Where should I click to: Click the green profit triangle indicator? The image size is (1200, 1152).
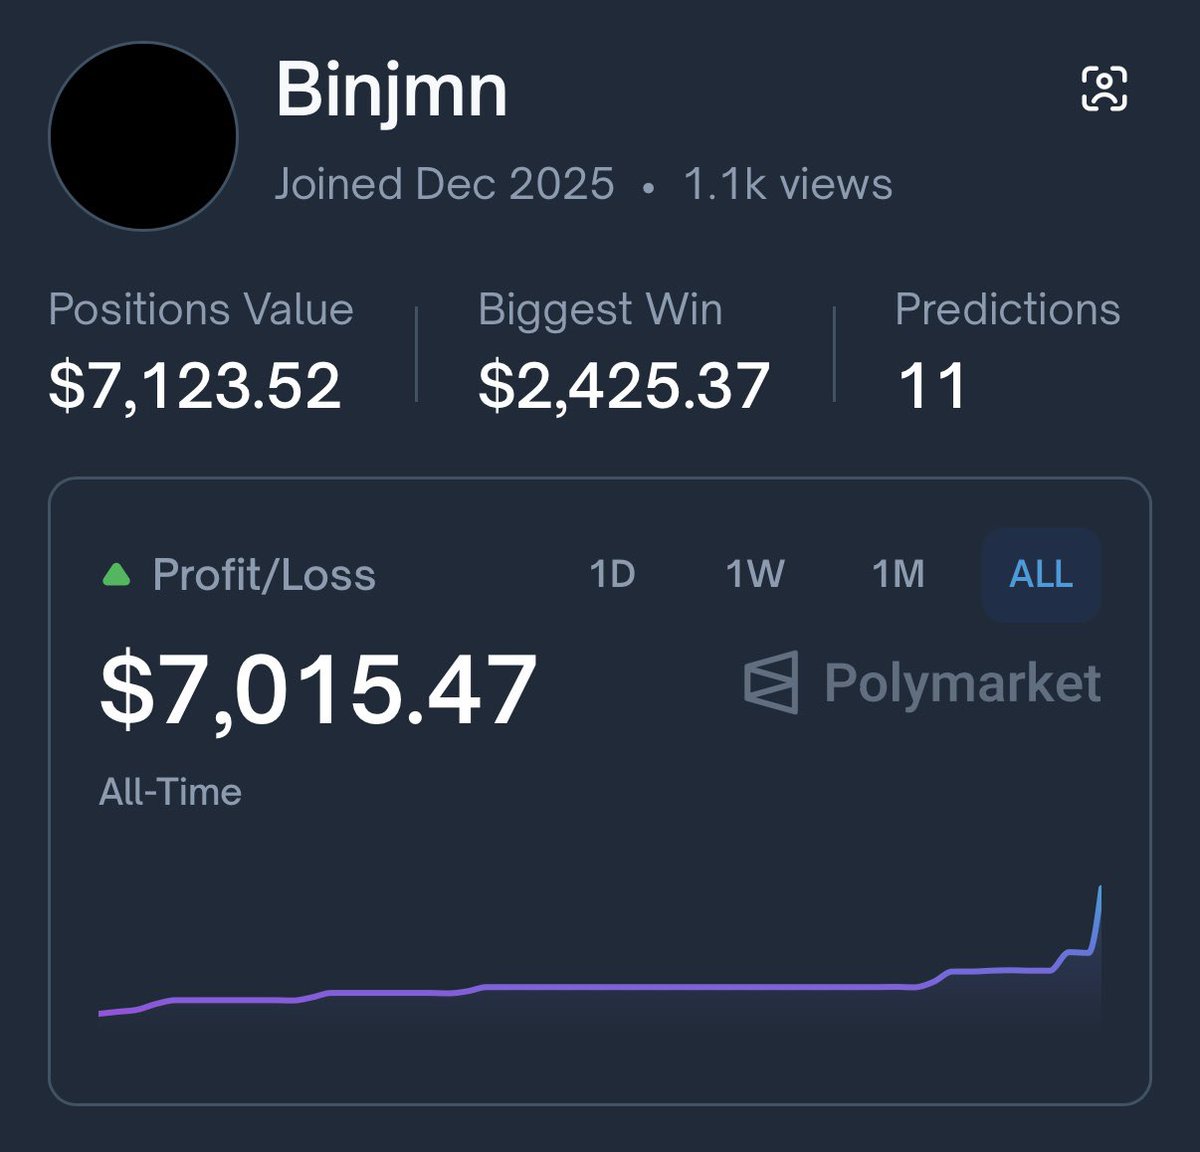click(x=117, y=575)
